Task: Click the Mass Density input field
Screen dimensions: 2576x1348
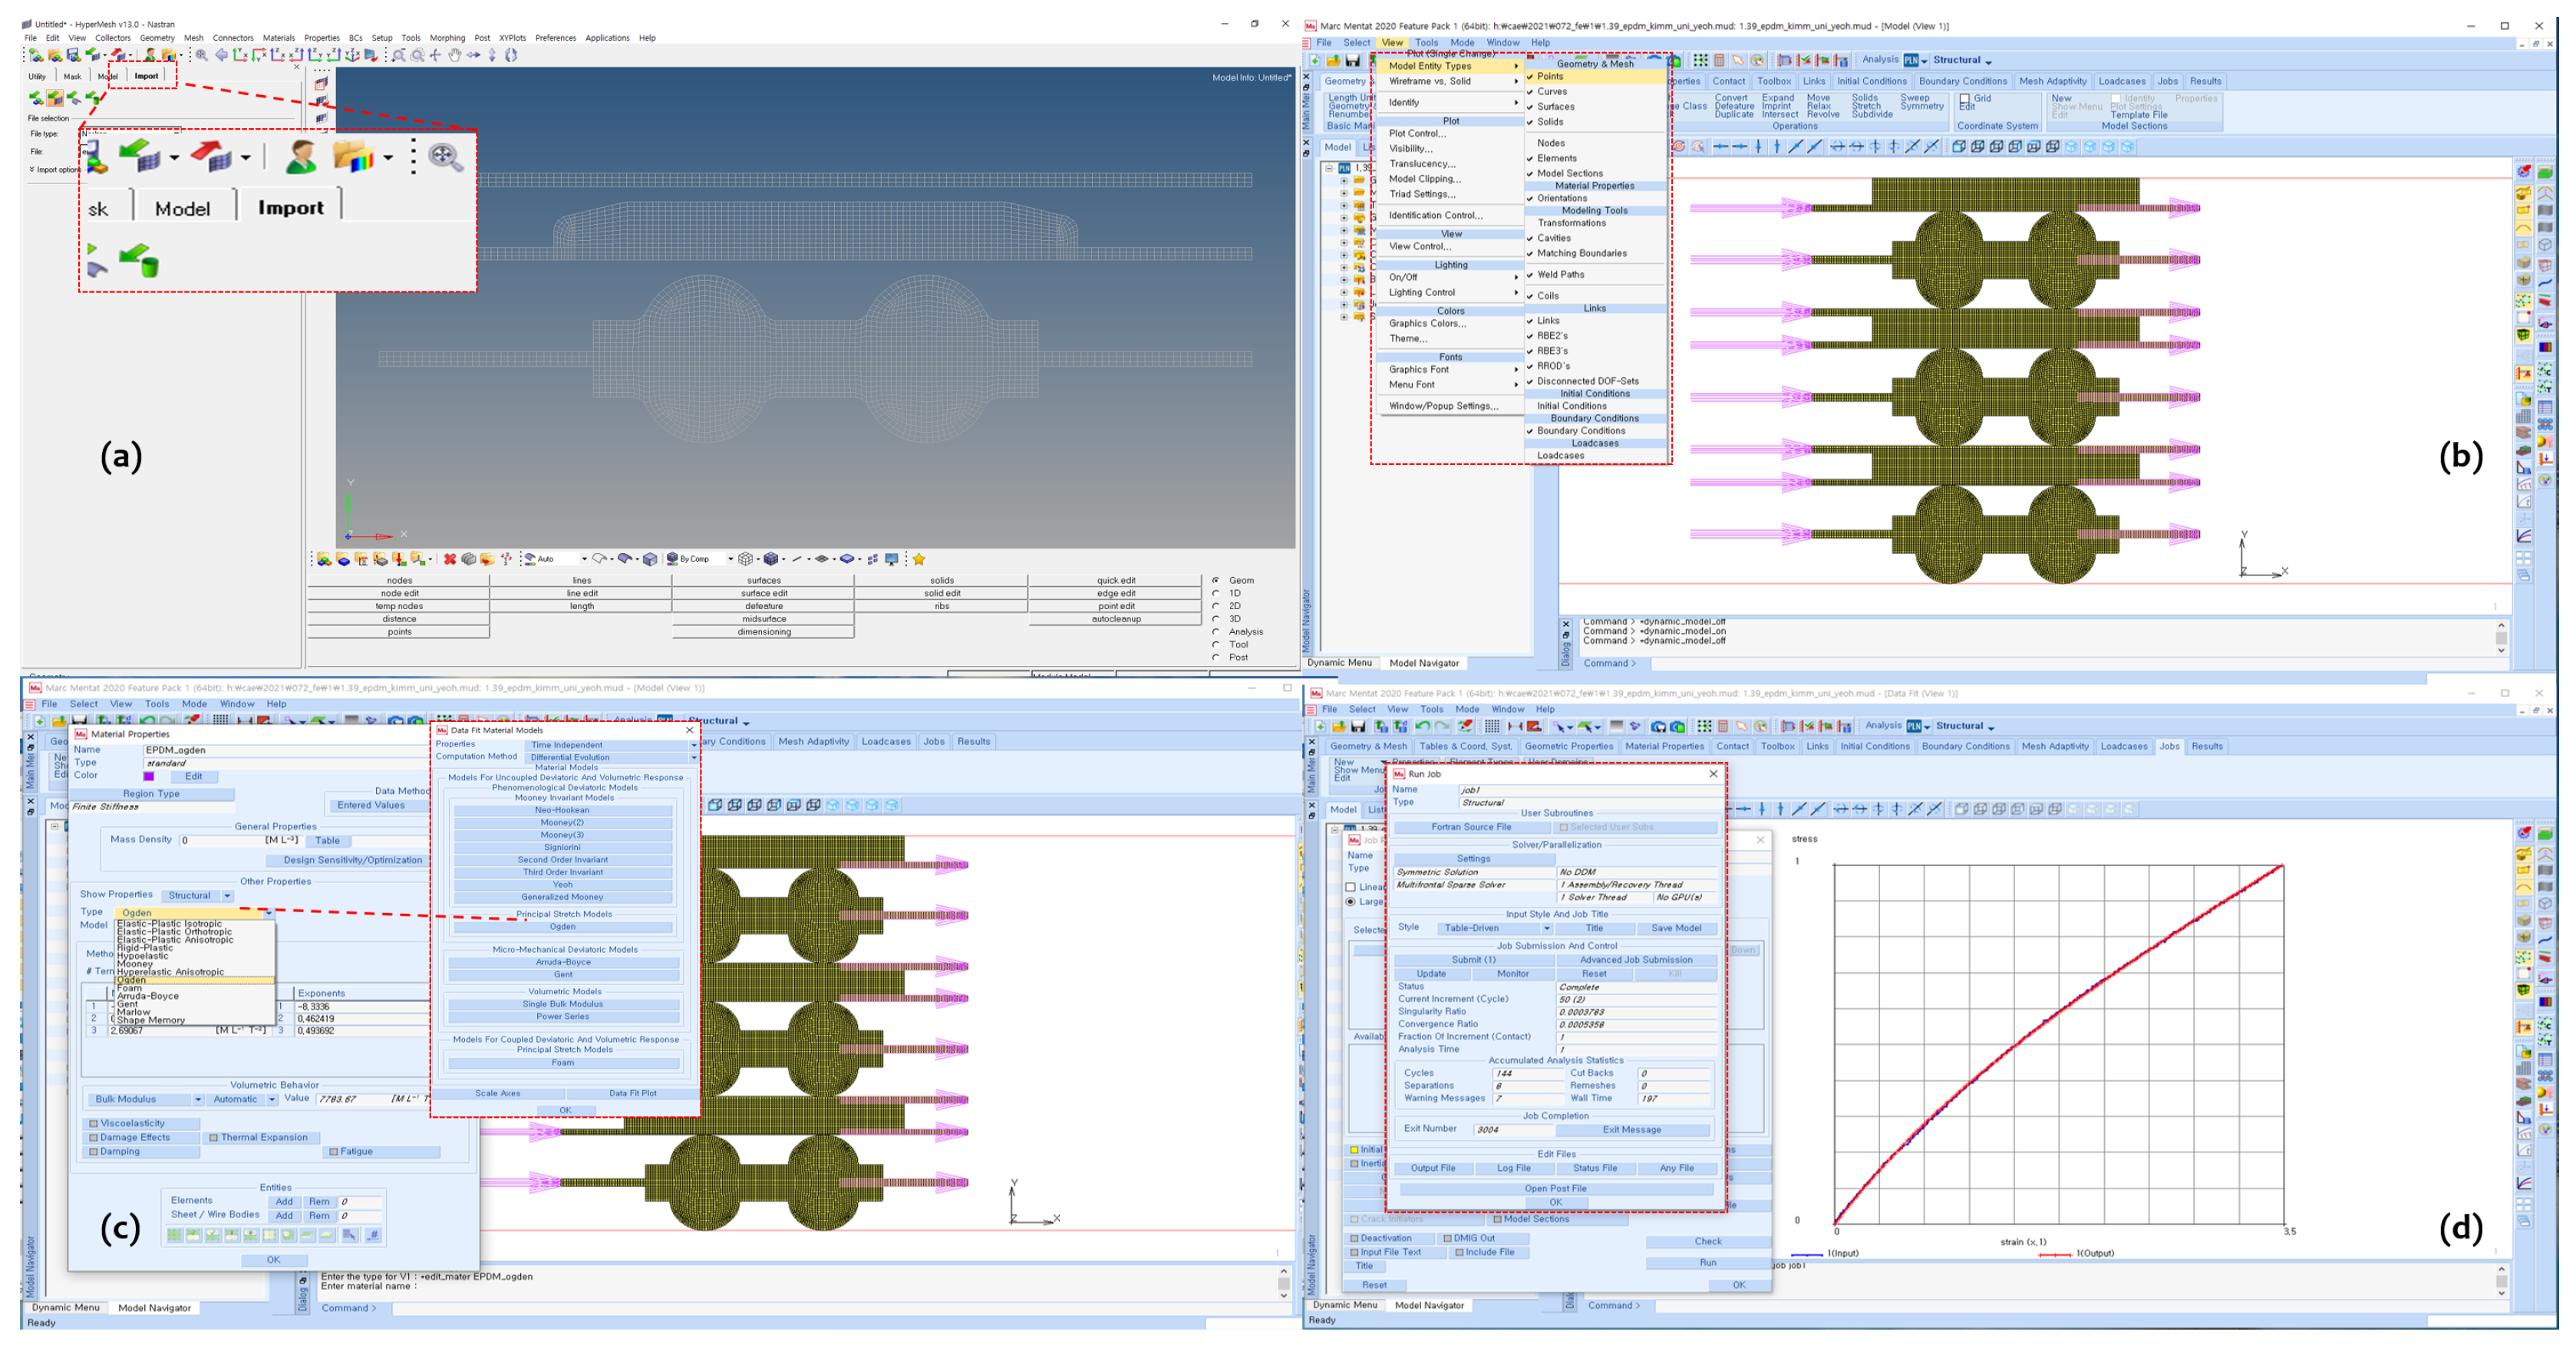Action: [220, 840]
